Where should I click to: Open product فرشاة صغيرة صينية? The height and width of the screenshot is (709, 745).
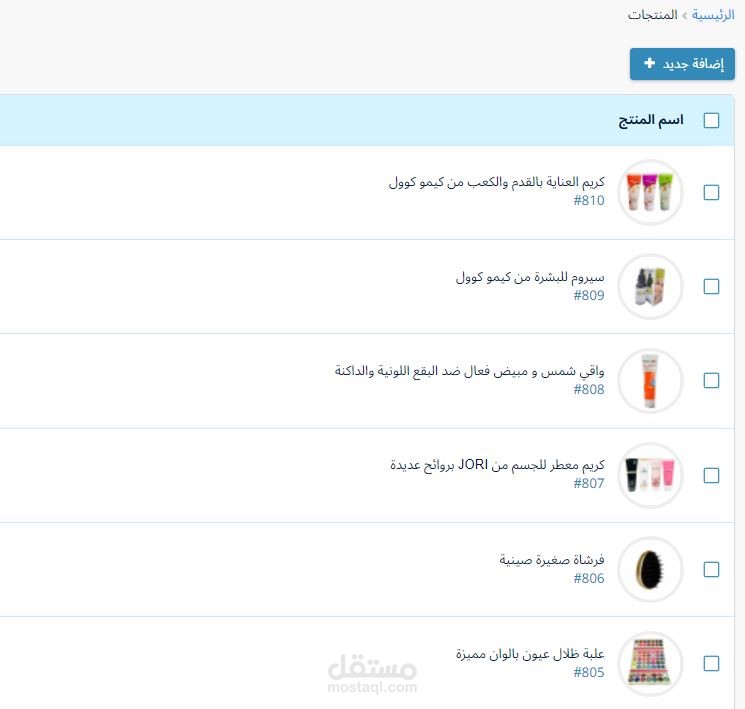(x=552, y=559)
